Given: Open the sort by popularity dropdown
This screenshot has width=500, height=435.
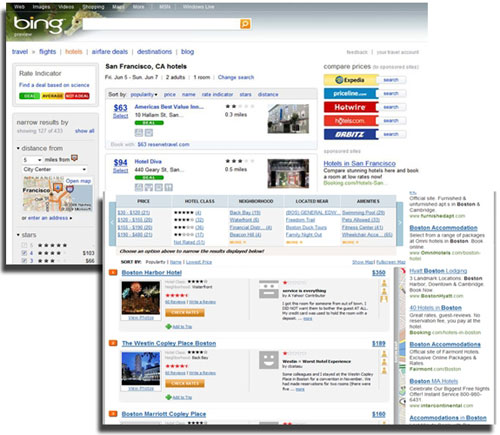Looking at the screenshot, I should click(x=144, y=95).
